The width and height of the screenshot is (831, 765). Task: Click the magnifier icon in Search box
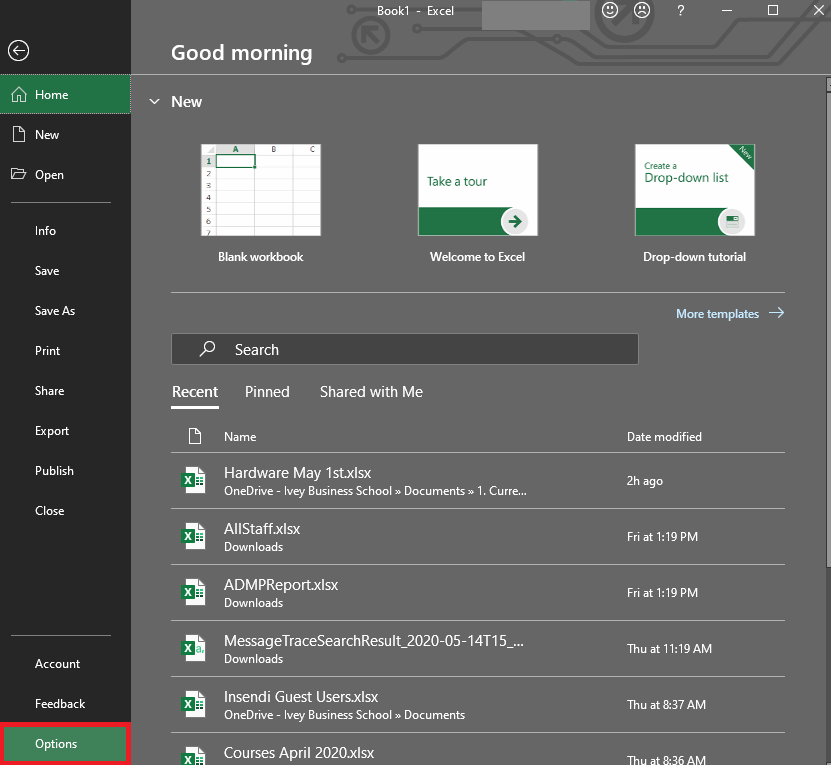pyautogui.click(x=207, y=349)
